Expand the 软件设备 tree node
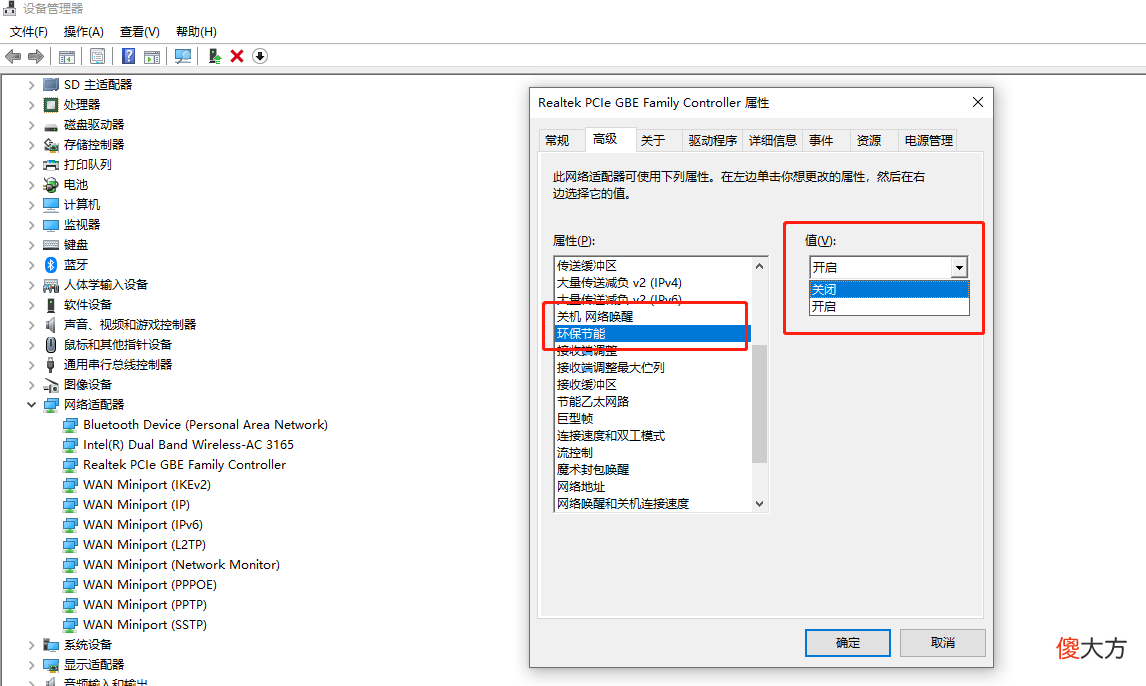1146x686 pixels. [x=31, y=305]
